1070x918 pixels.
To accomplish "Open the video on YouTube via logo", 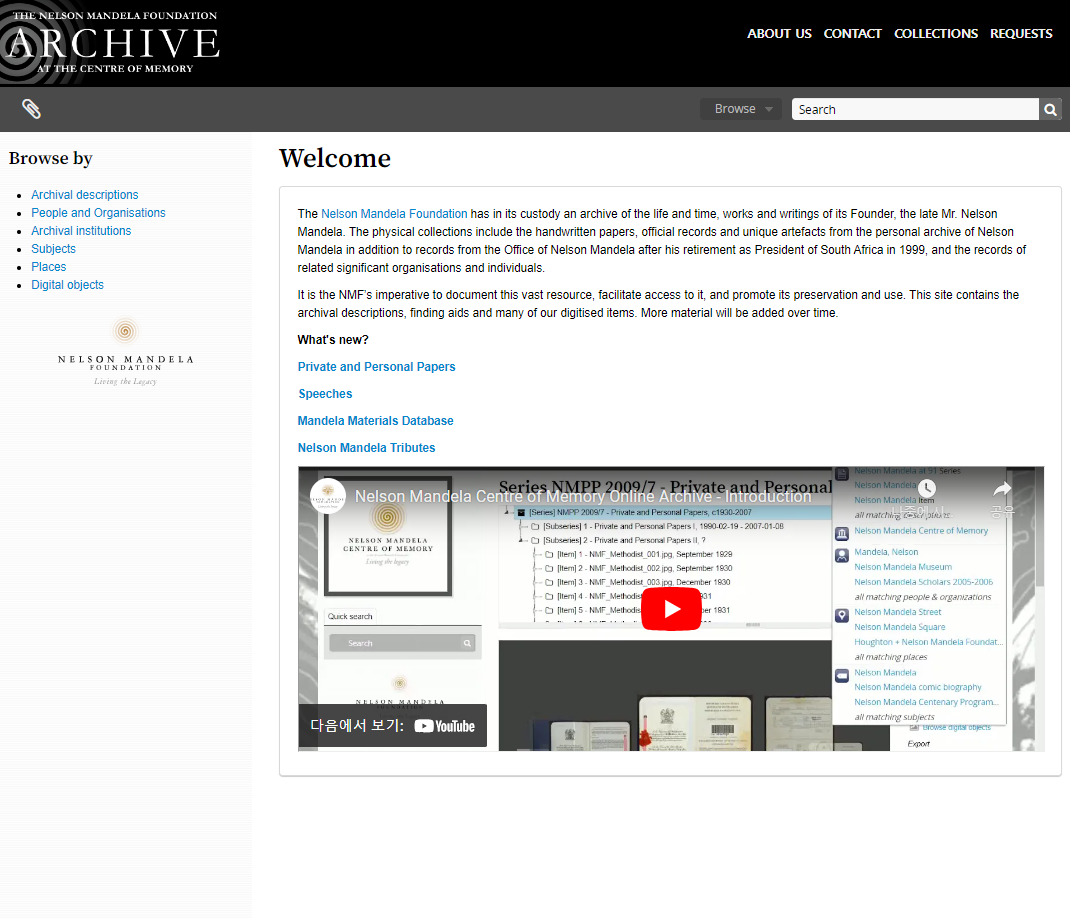I will [444, 726].
